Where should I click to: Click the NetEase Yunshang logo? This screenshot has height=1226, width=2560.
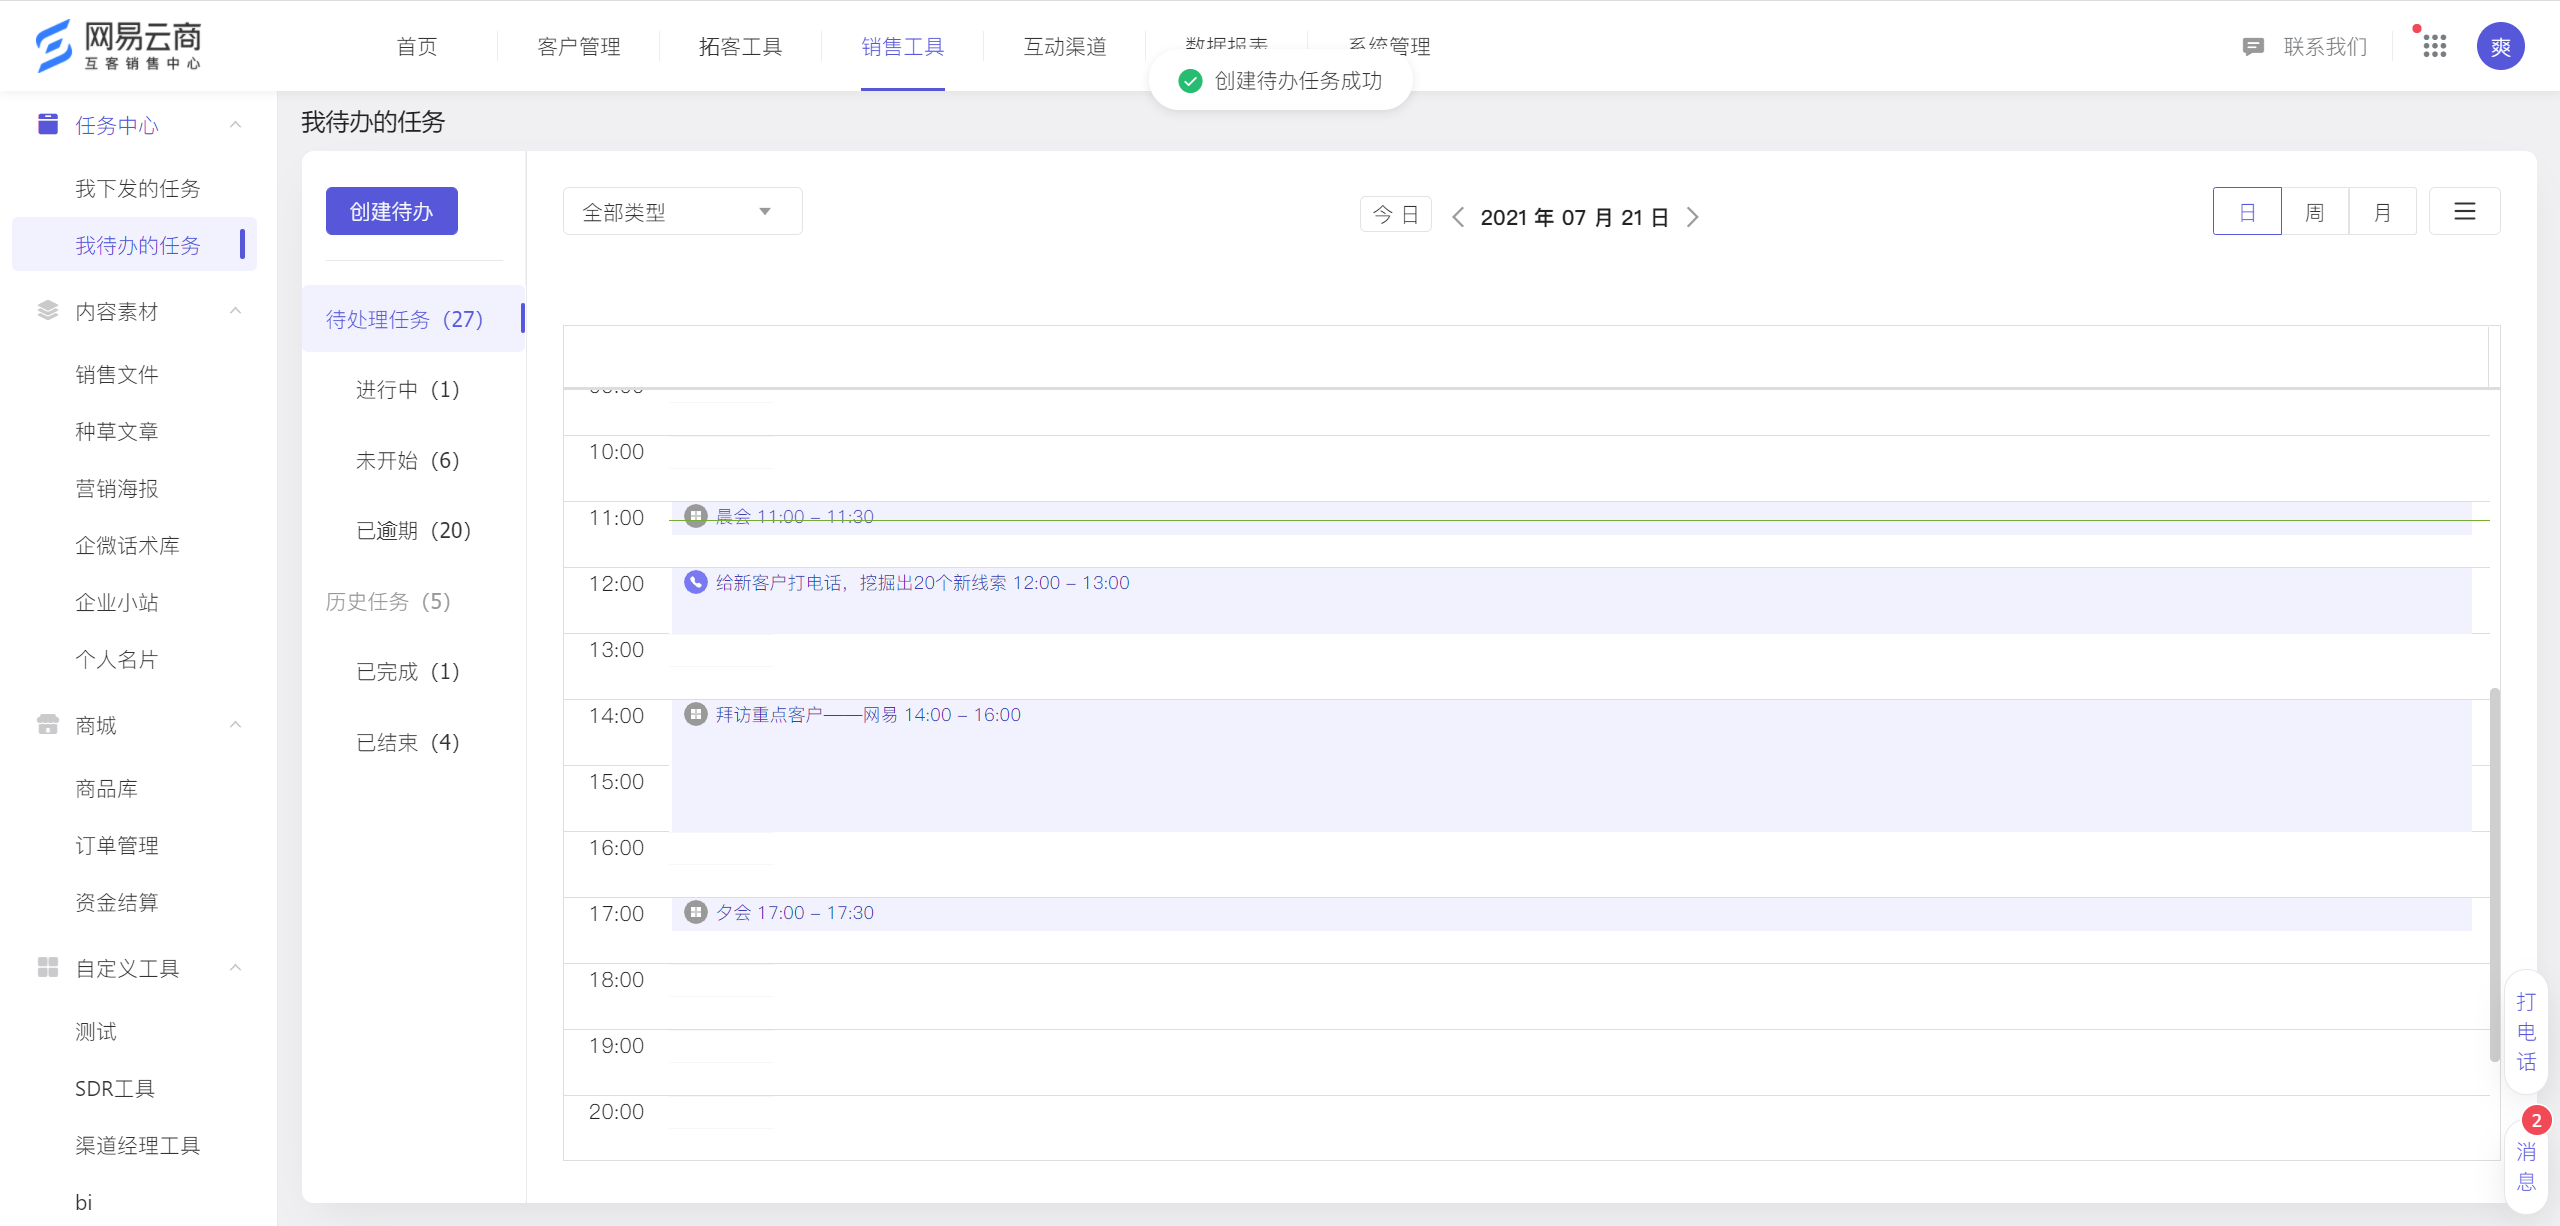click(118, 46)
